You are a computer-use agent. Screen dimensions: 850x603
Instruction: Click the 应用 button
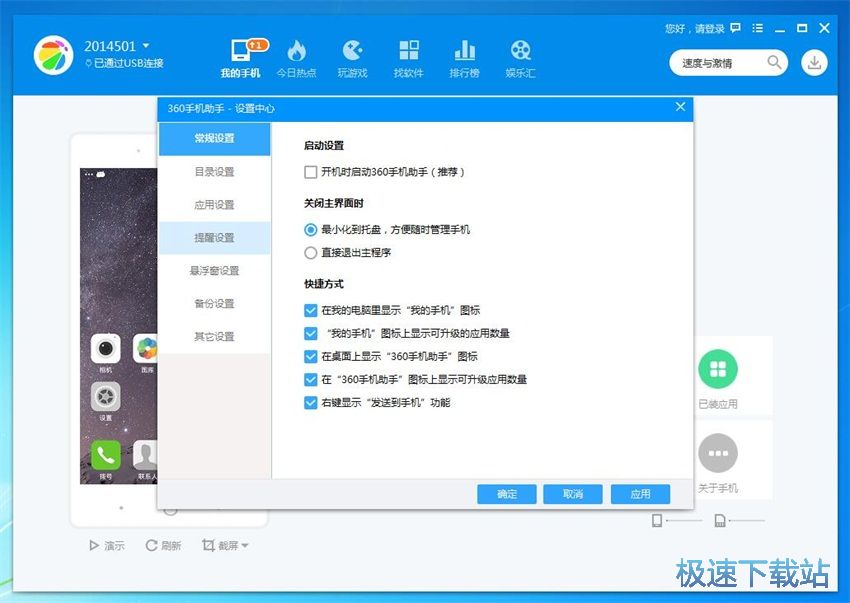point(640,494)
